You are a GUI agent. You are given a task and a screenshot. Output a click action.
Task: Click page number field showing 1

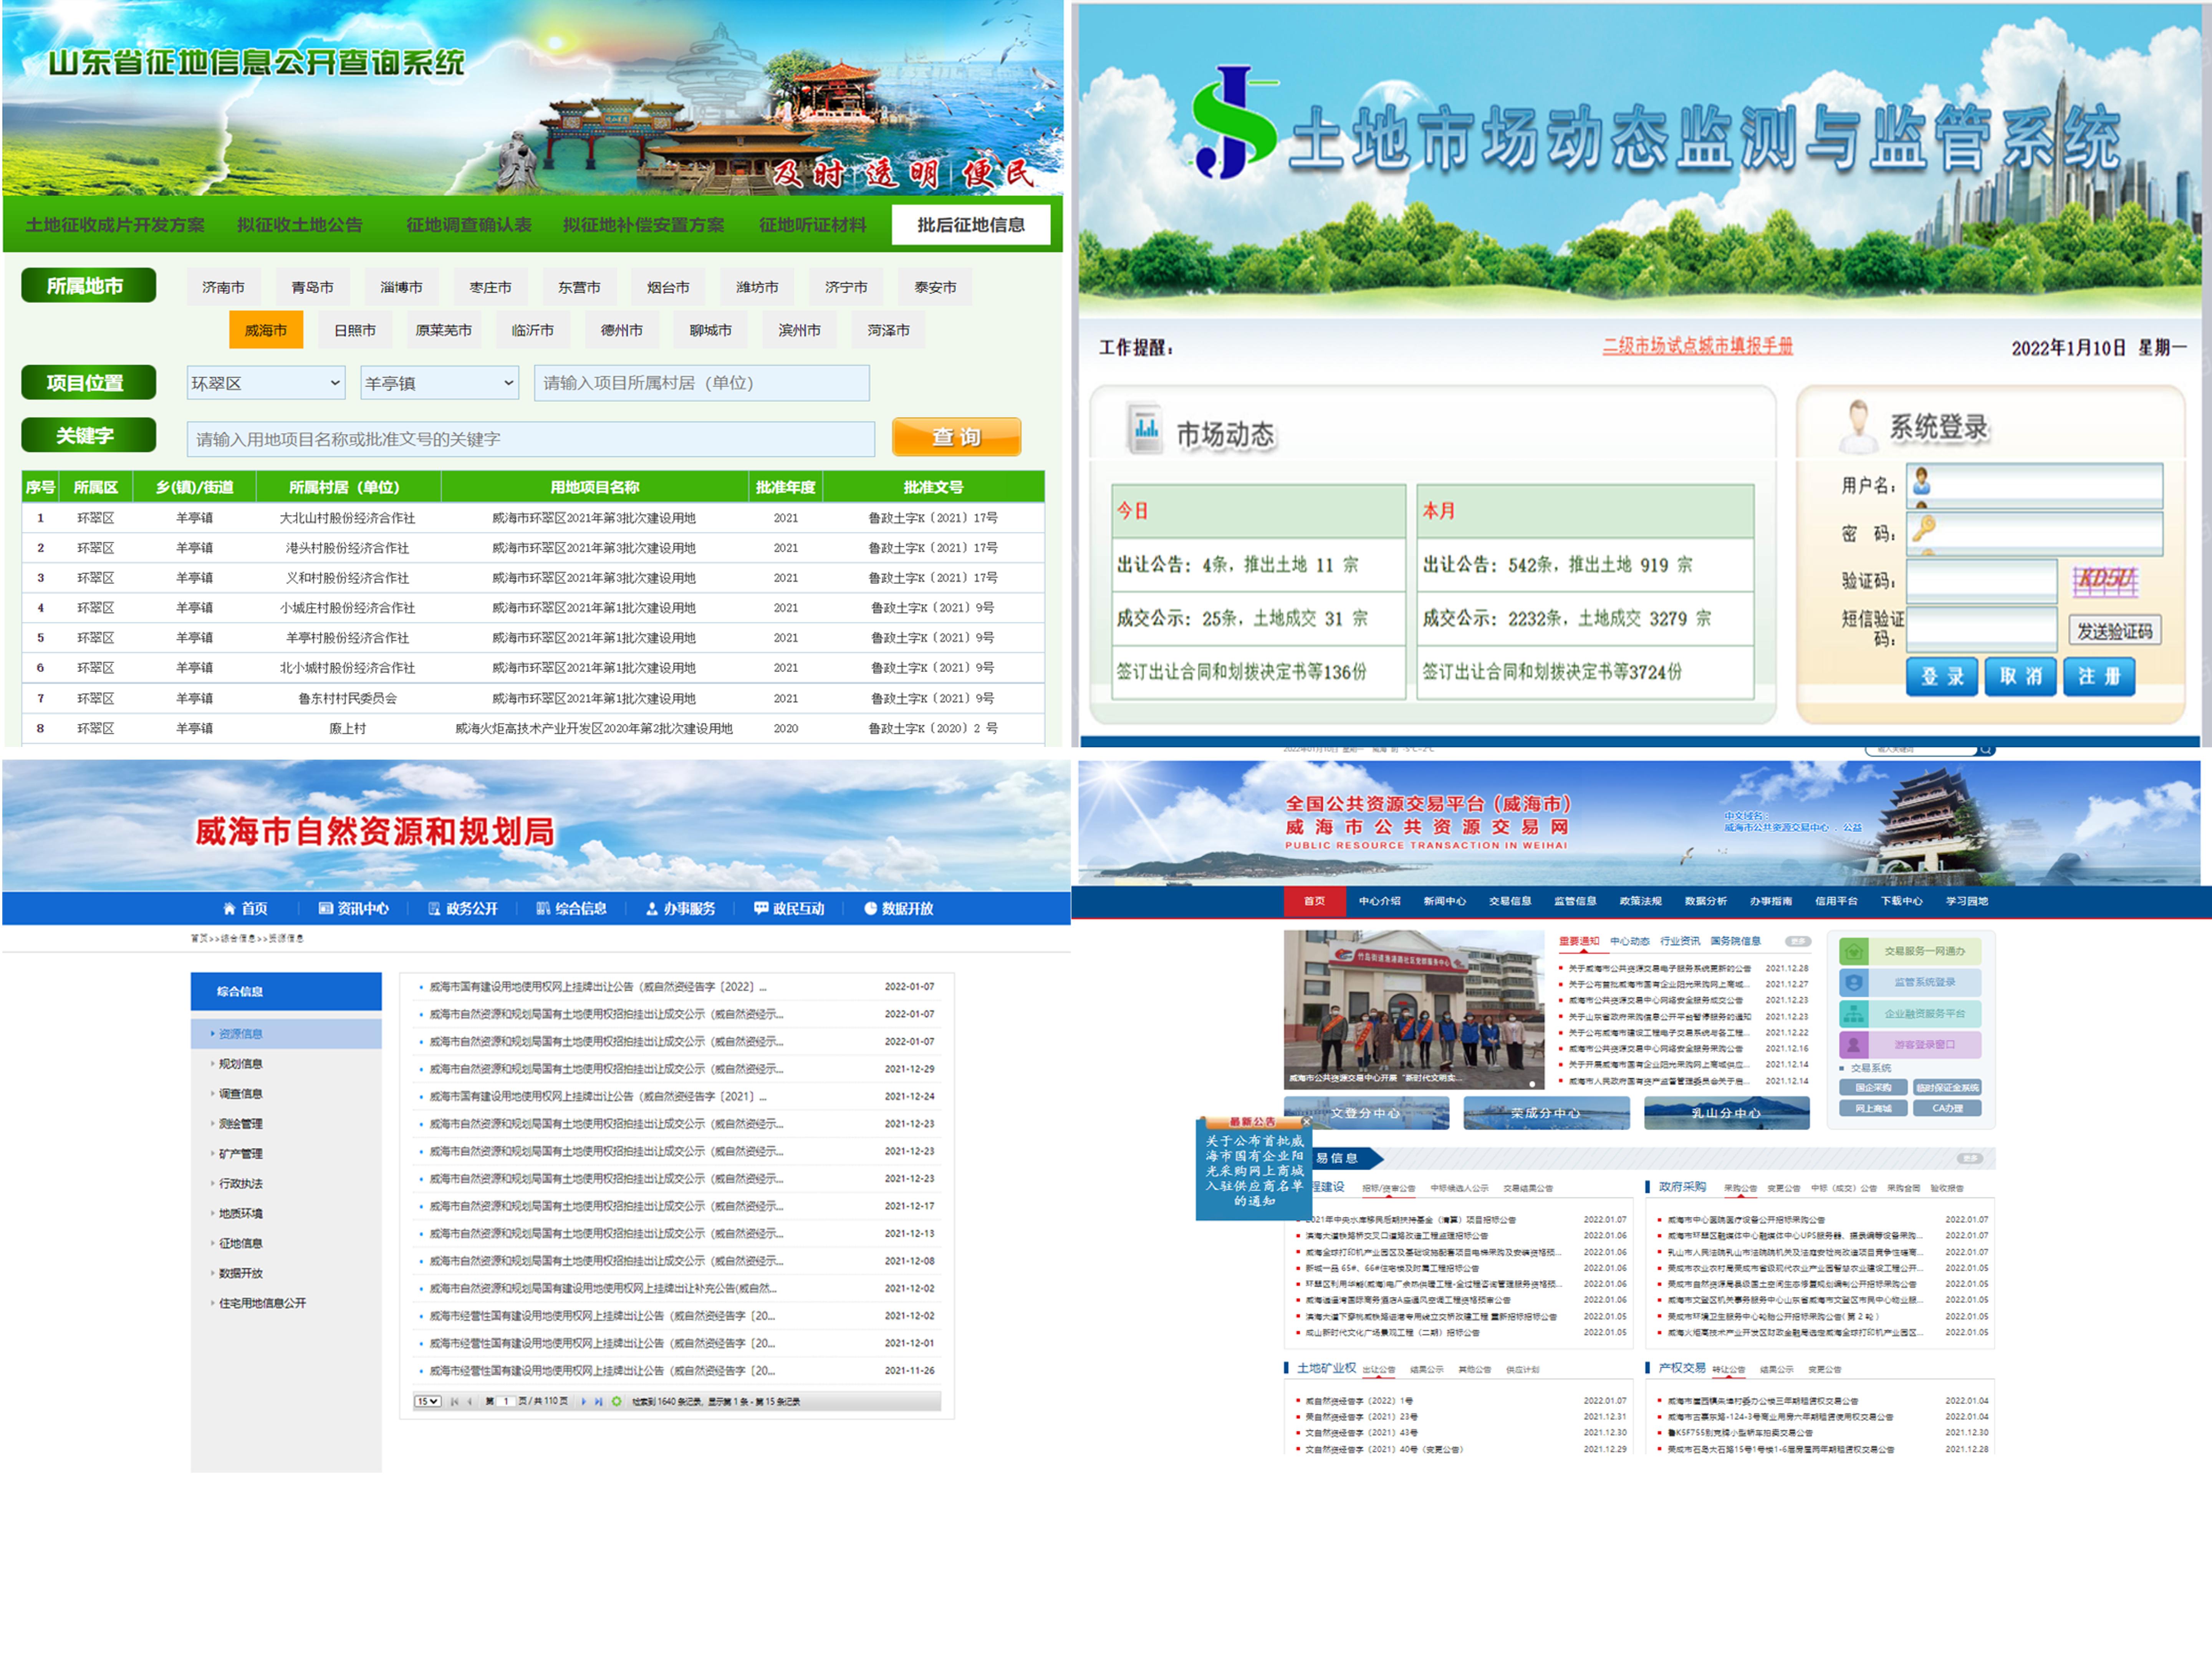[x=506, y=1402]
